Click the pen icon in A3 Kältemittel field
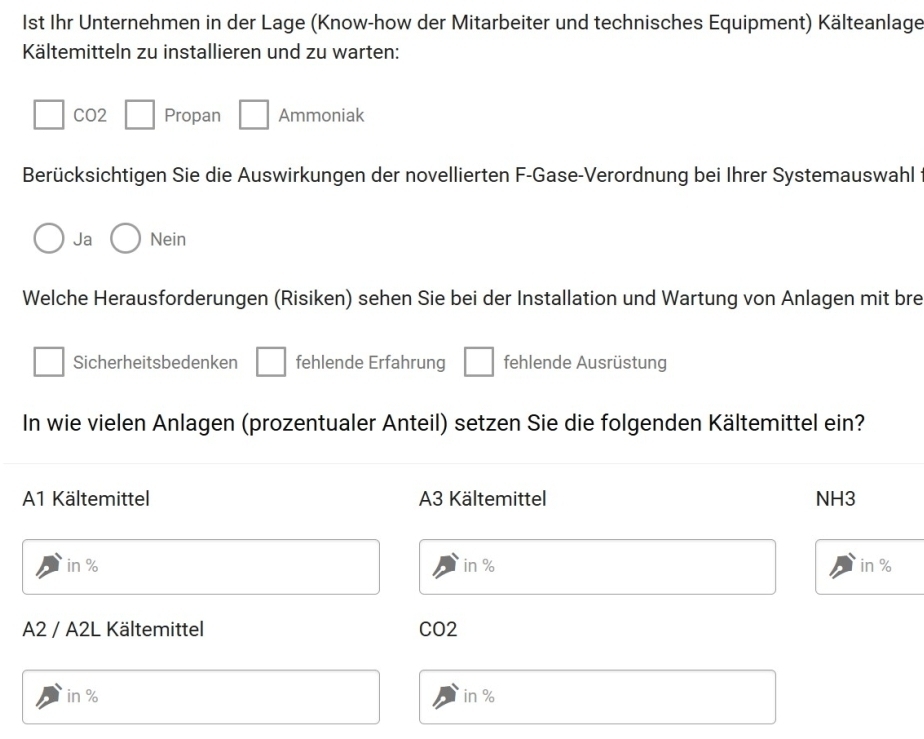Viewport: 924px width, 739px height. pos(445,566)
